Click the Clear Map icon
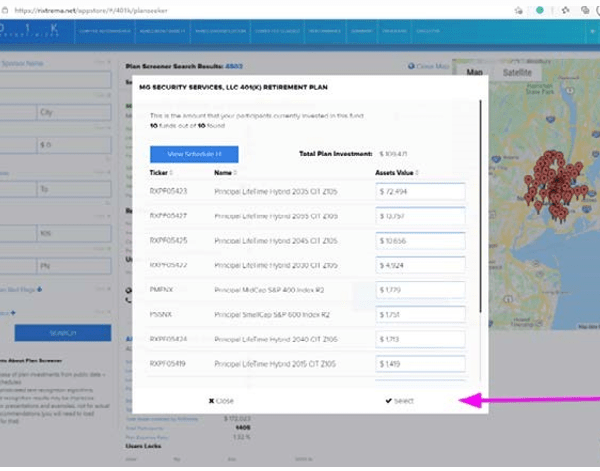Screen dimensions: 600x471 [413, 66]
